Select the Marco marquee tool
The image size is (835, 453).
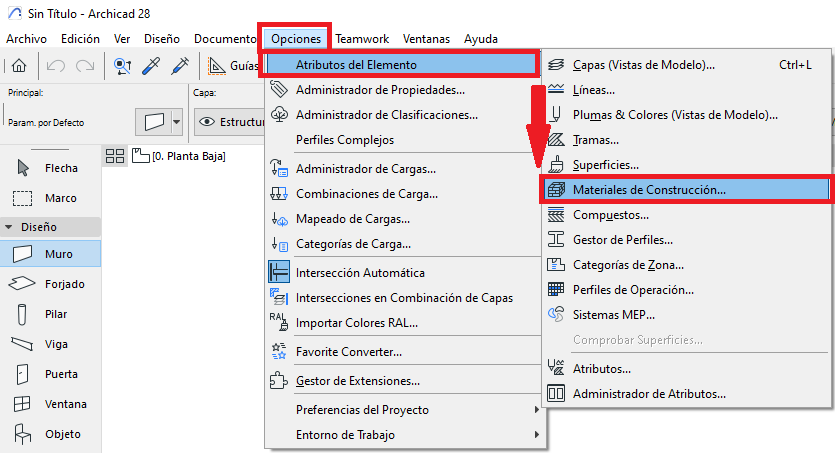tap(50, 198)
